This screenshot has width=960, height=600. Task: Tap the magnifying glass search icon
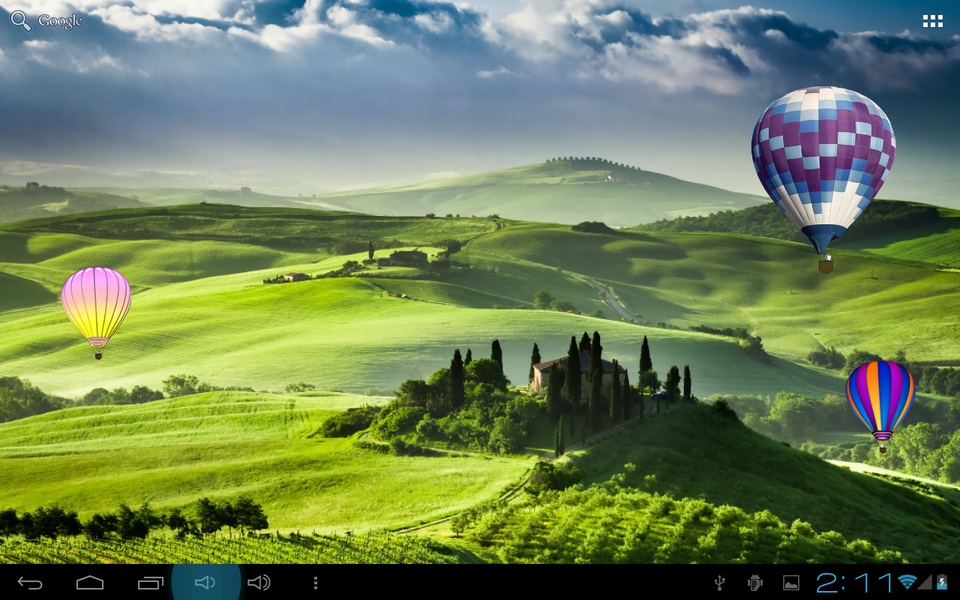20,20
